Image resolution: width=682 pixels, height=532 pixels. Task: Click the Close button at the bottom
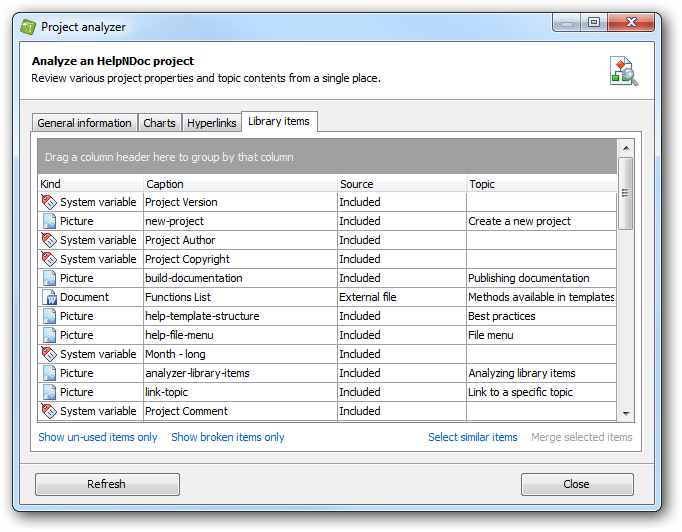click(577, 484)
